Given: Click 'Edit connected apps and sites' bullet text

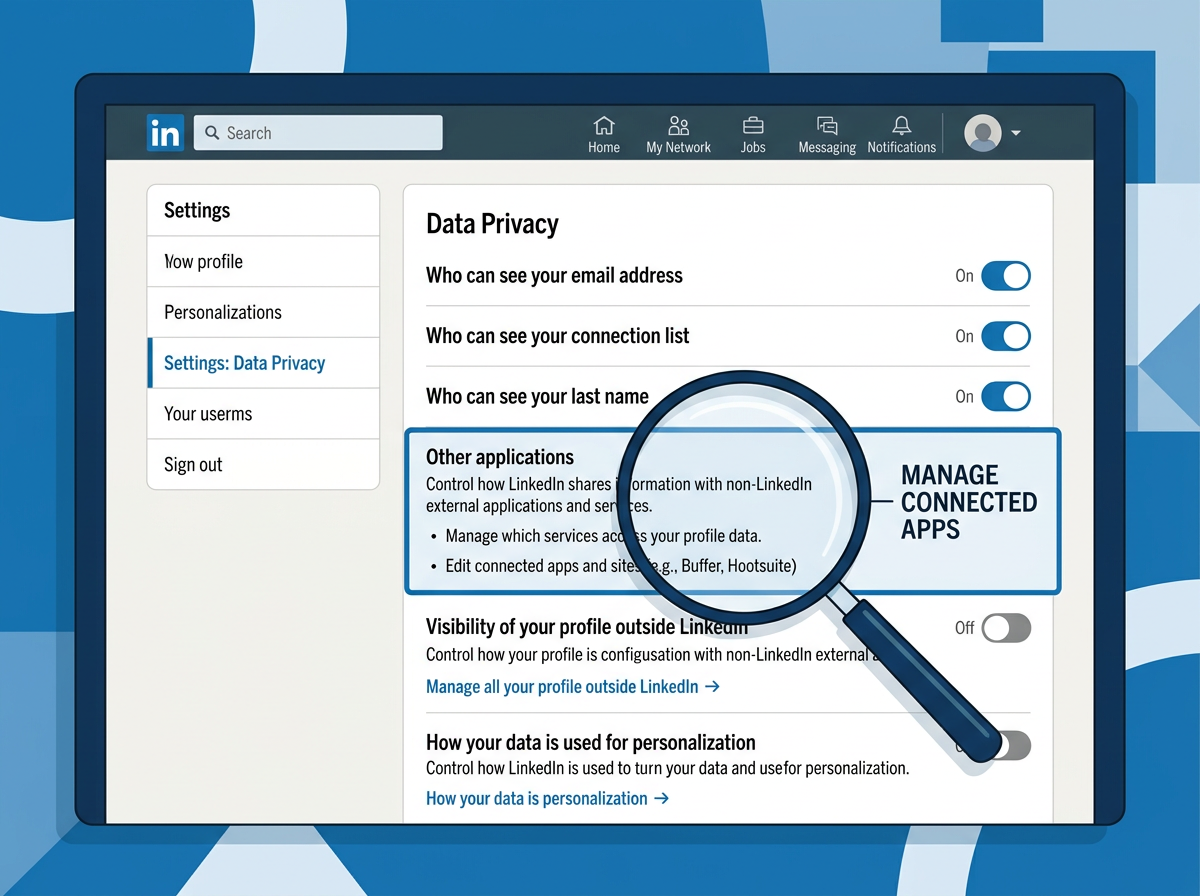Looking at the screenshot, I should tap(621, 566).
